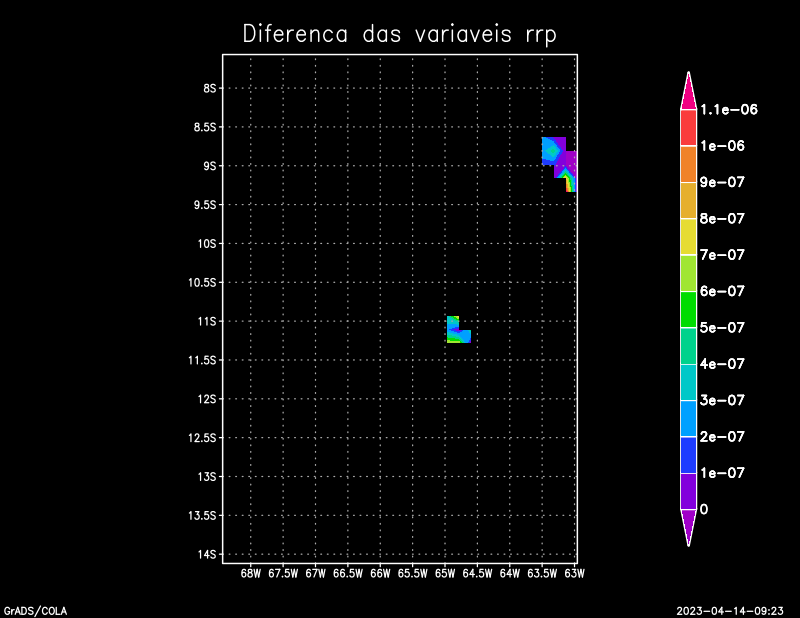This screenshot has width=800, height=618.
Task: Click the 68W longitude axis label
Action: (251, 573)
